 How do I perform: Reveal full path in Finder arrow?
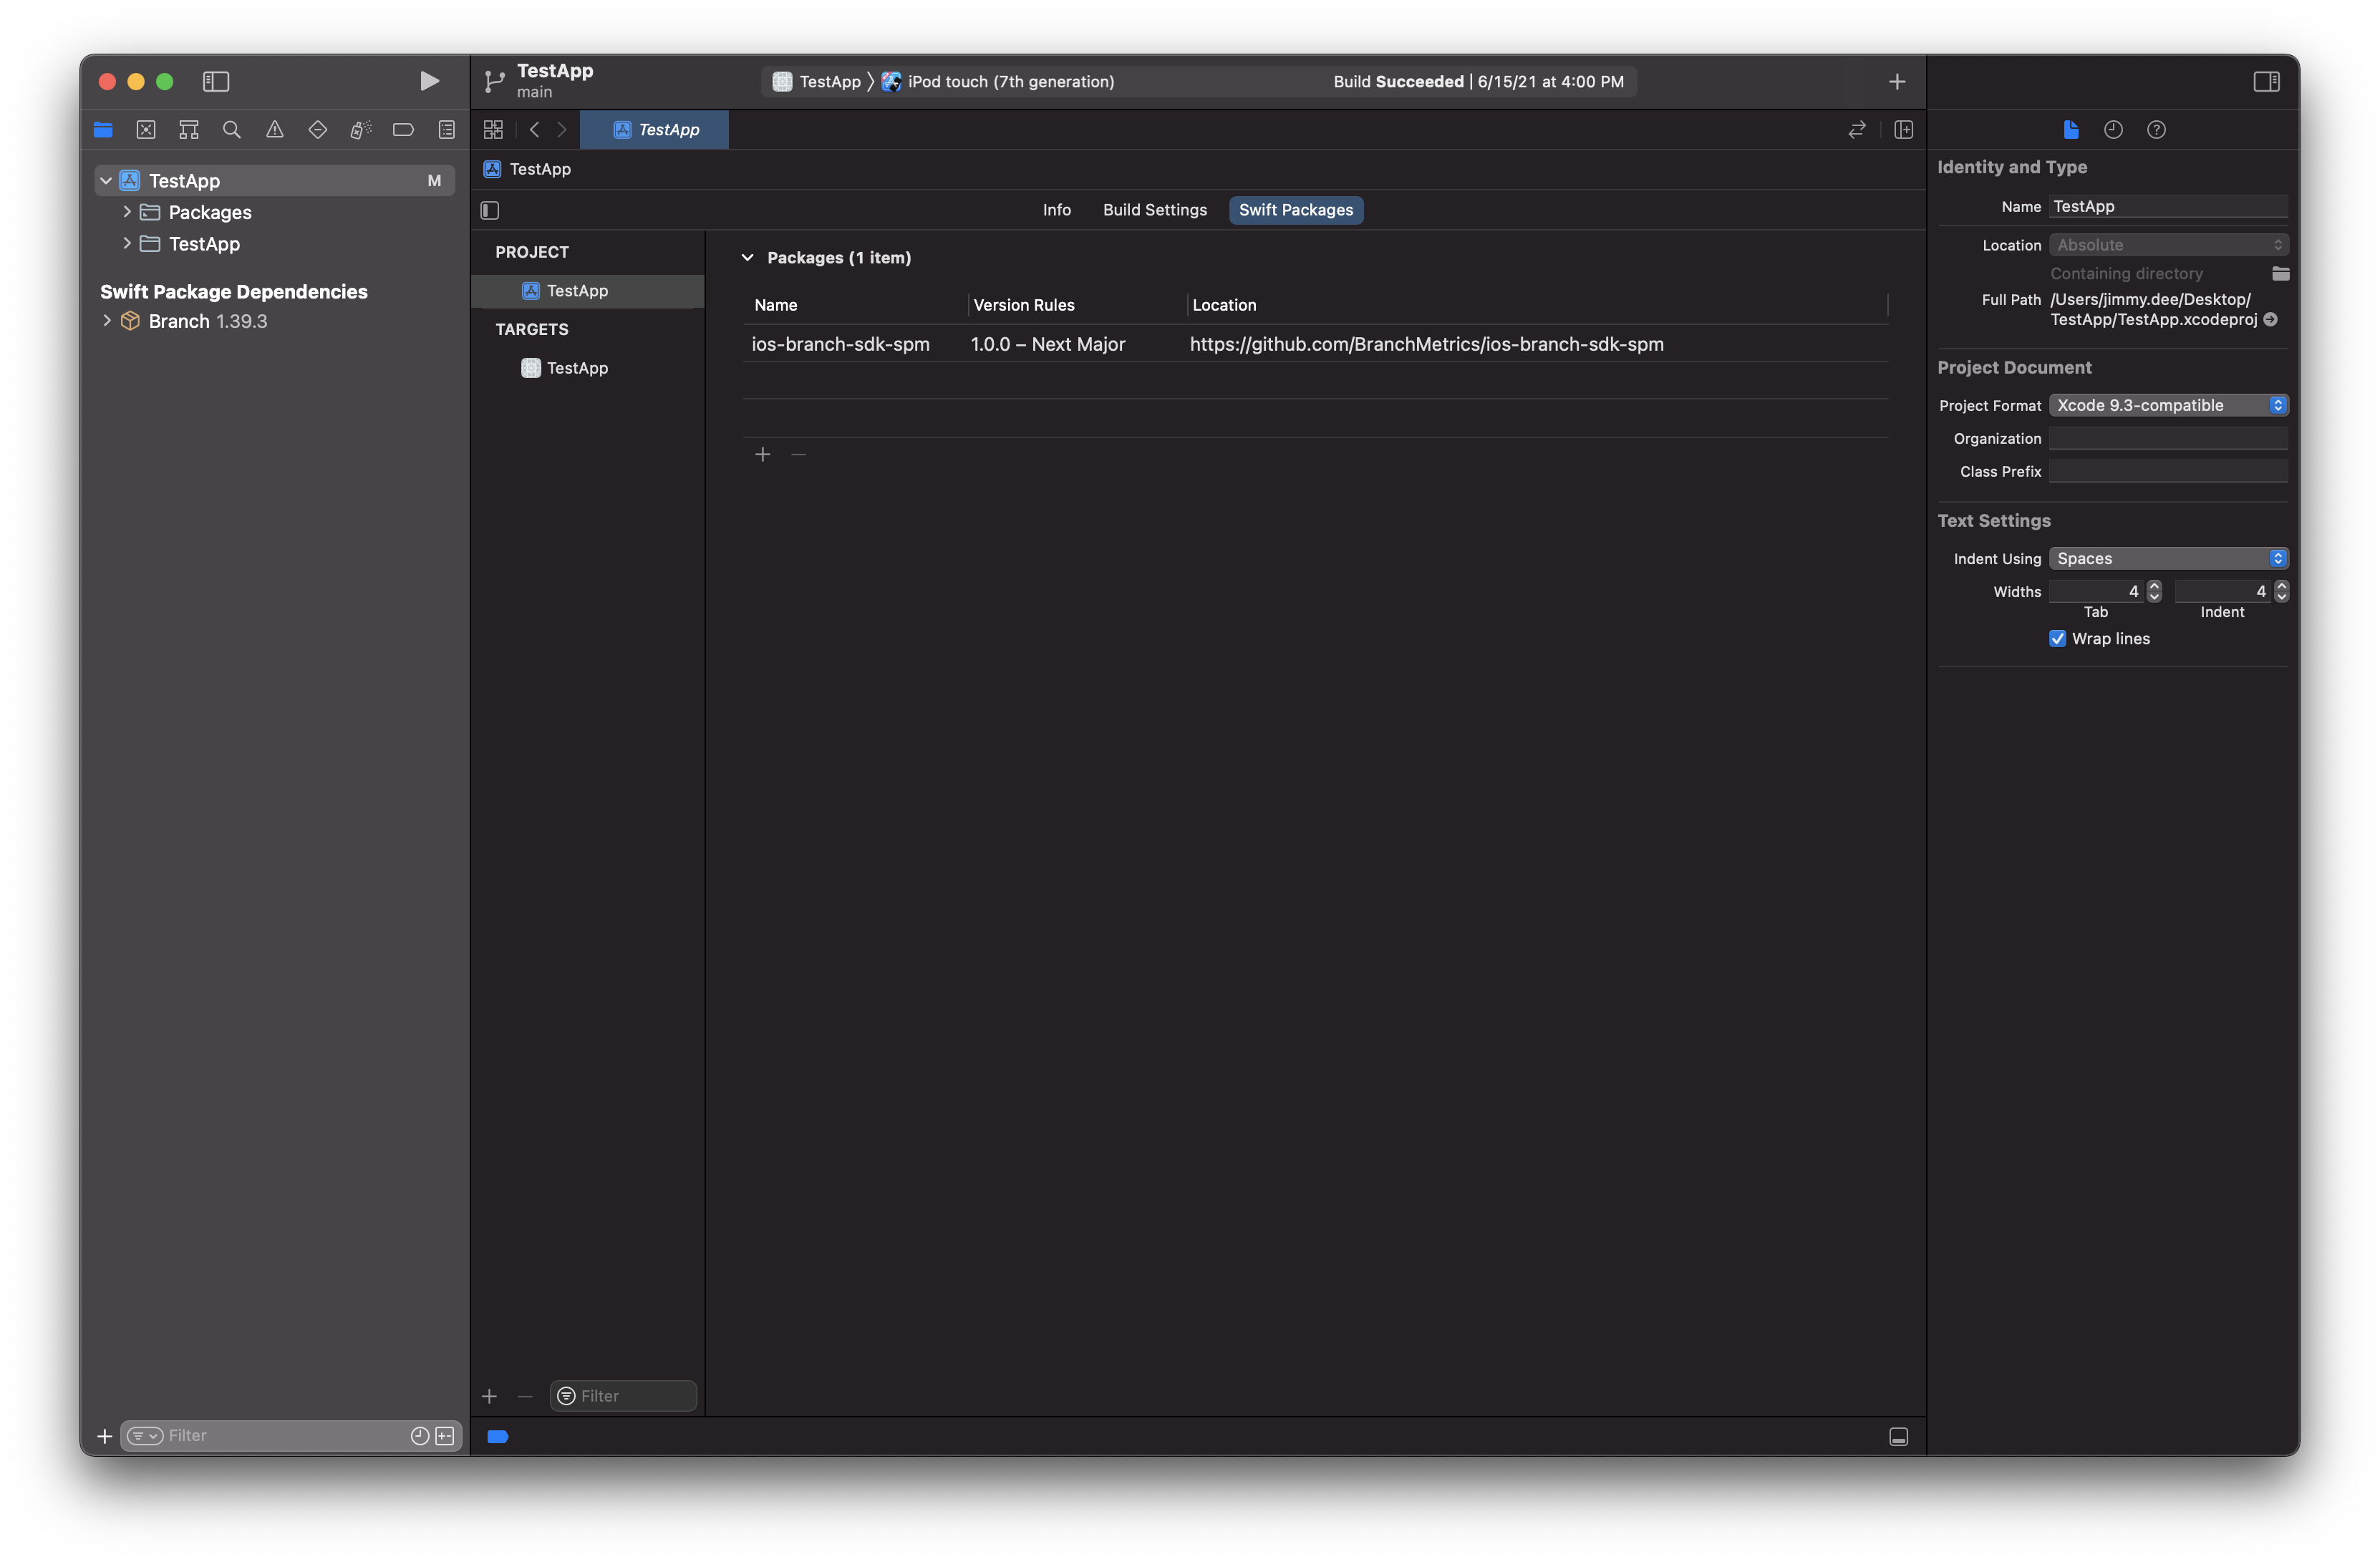pos(2271,320)
